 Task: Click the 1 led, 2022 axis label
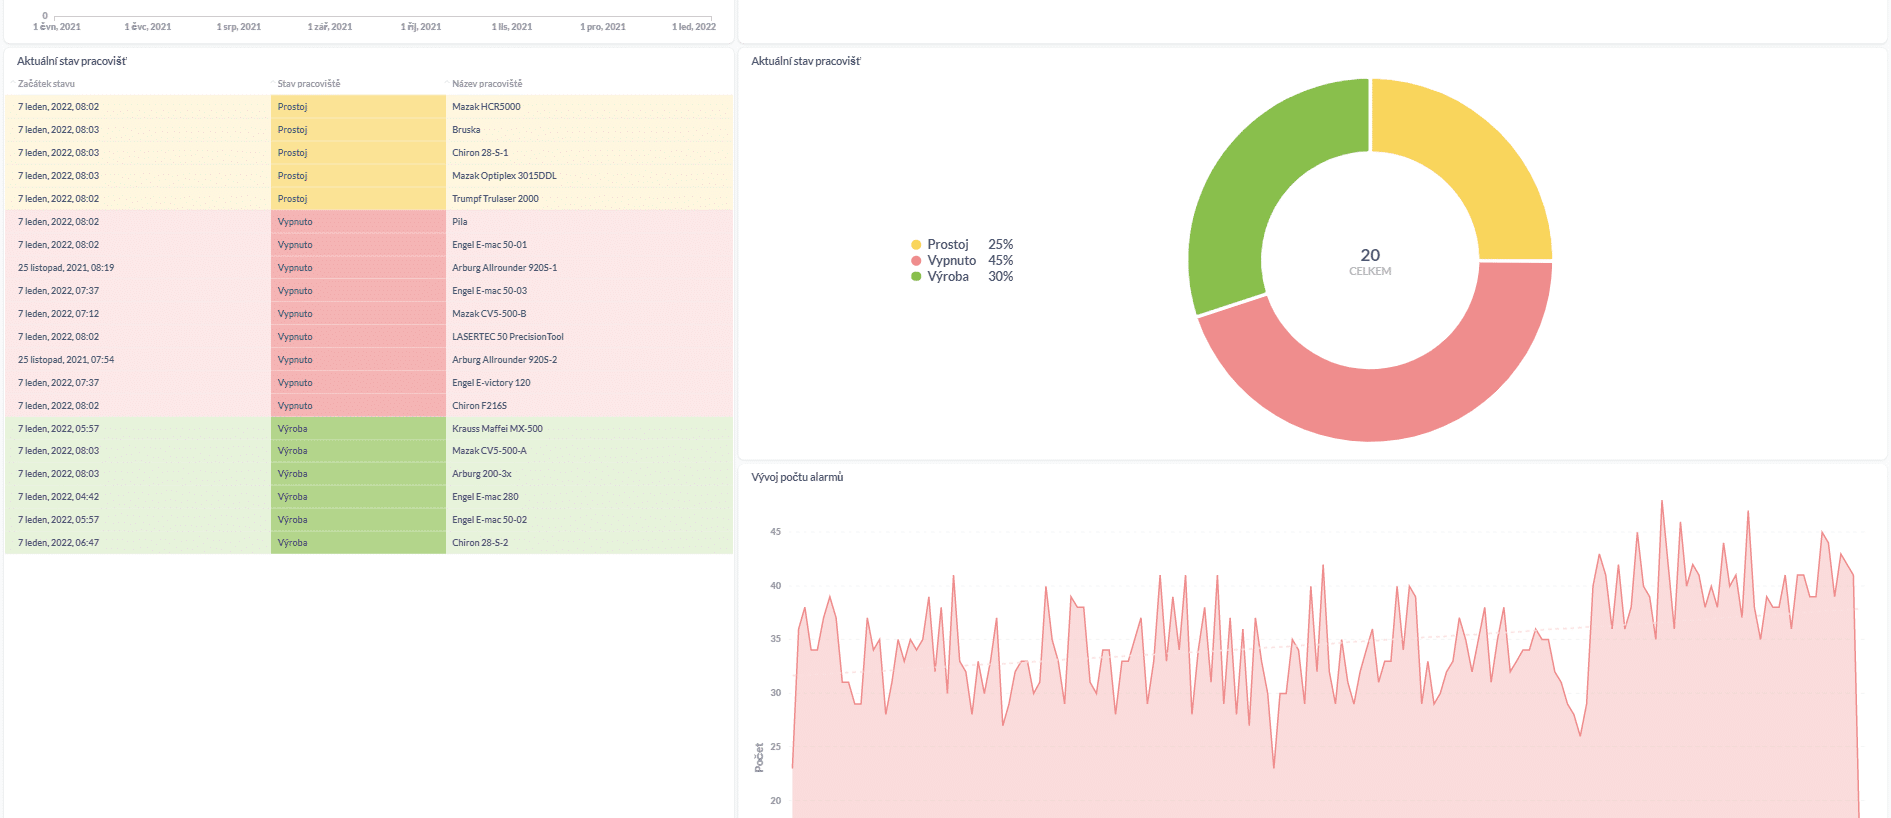tap(694, 27)
